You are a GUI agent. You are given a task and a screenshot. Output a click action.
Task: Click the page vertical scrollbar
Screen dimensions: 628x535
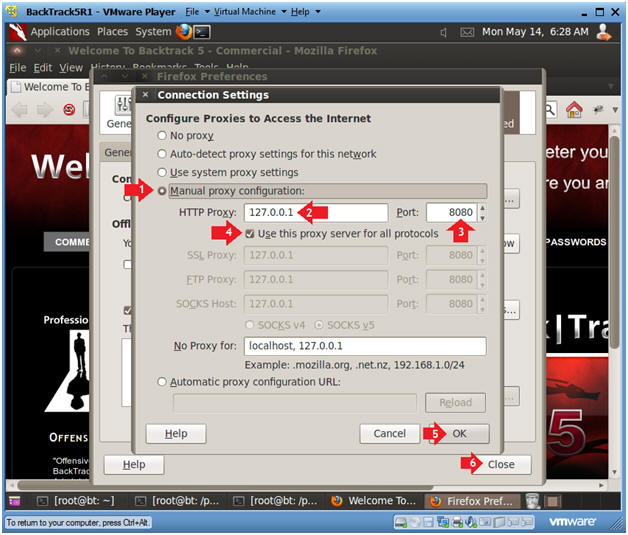(x=614, y=242)
